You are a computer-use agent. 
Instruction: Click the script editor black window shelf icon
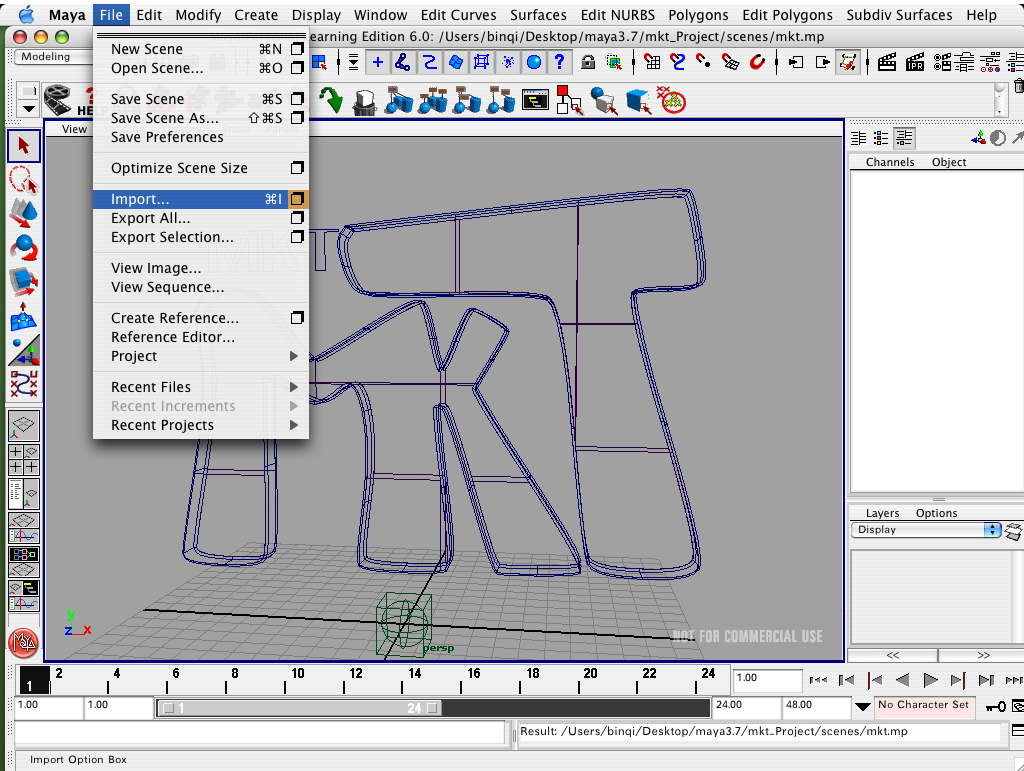[x=535, y=101]
